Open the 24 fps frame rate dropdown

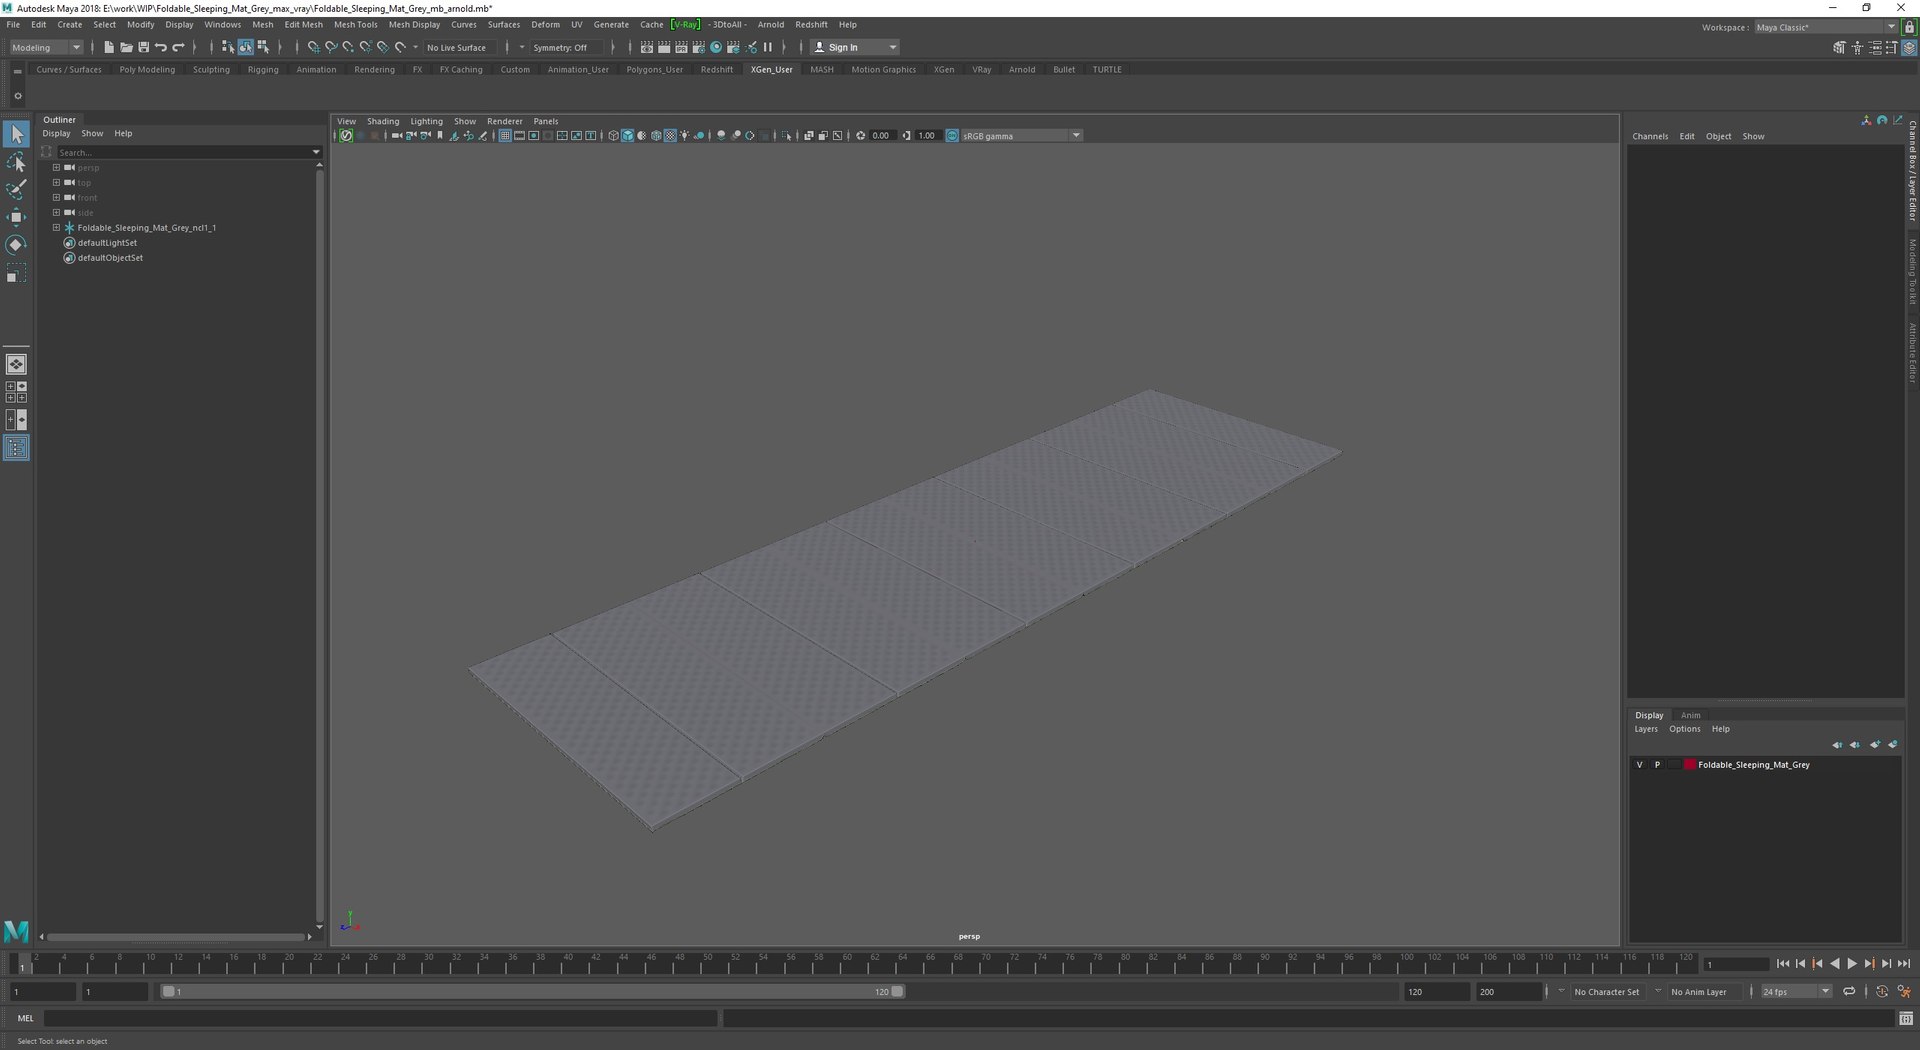pyautogui.click(x=1796, y=992)
